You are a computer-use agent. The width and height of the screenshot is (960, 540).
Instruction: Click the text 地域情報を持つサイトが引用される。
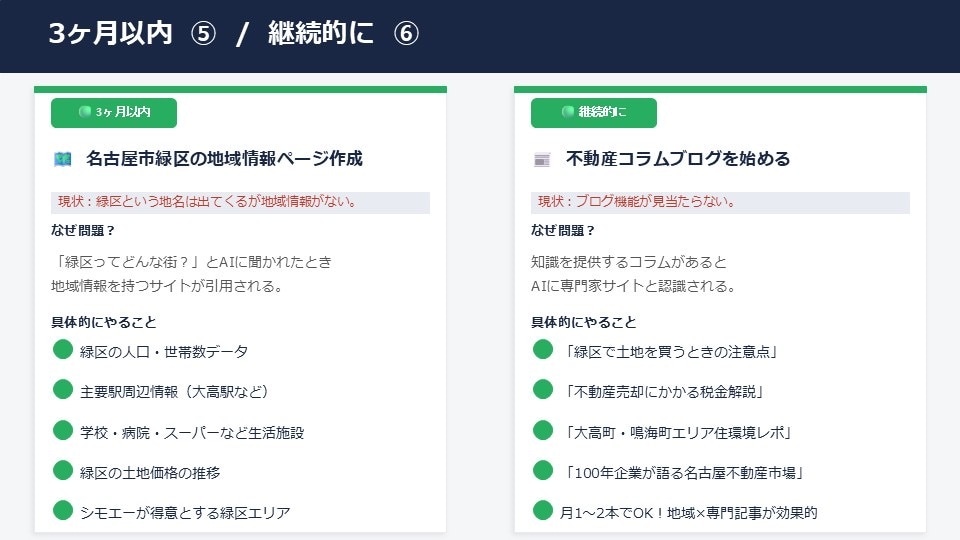tap(167, 286)
